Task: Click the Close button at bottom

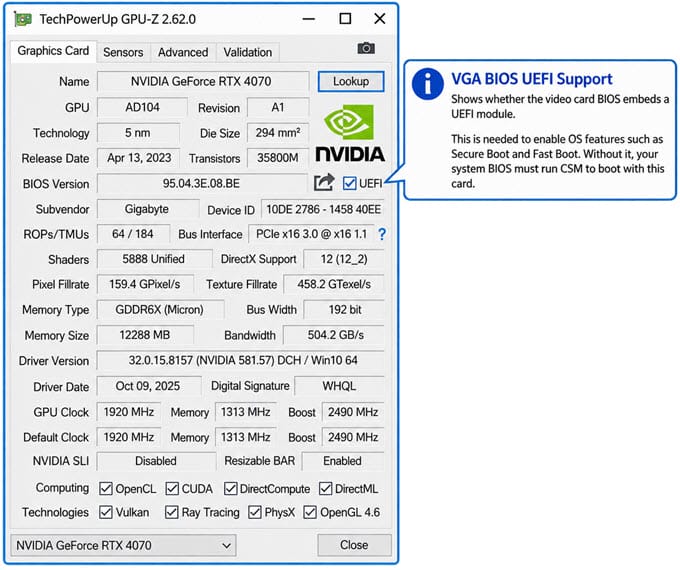Action: [354, 545]
